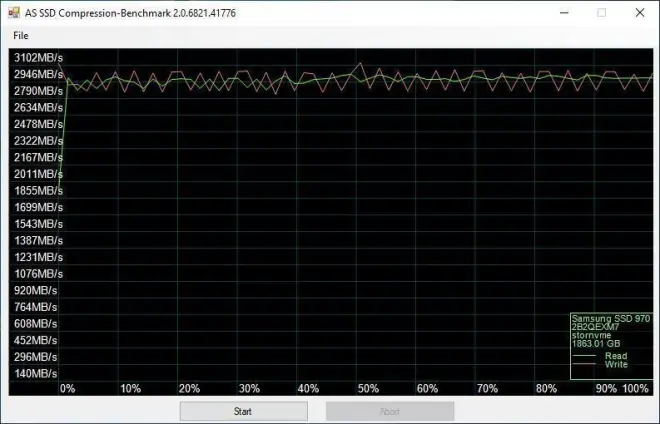Click the stornvme driver label
Screen dimensions: 660x424
(592, 337)
